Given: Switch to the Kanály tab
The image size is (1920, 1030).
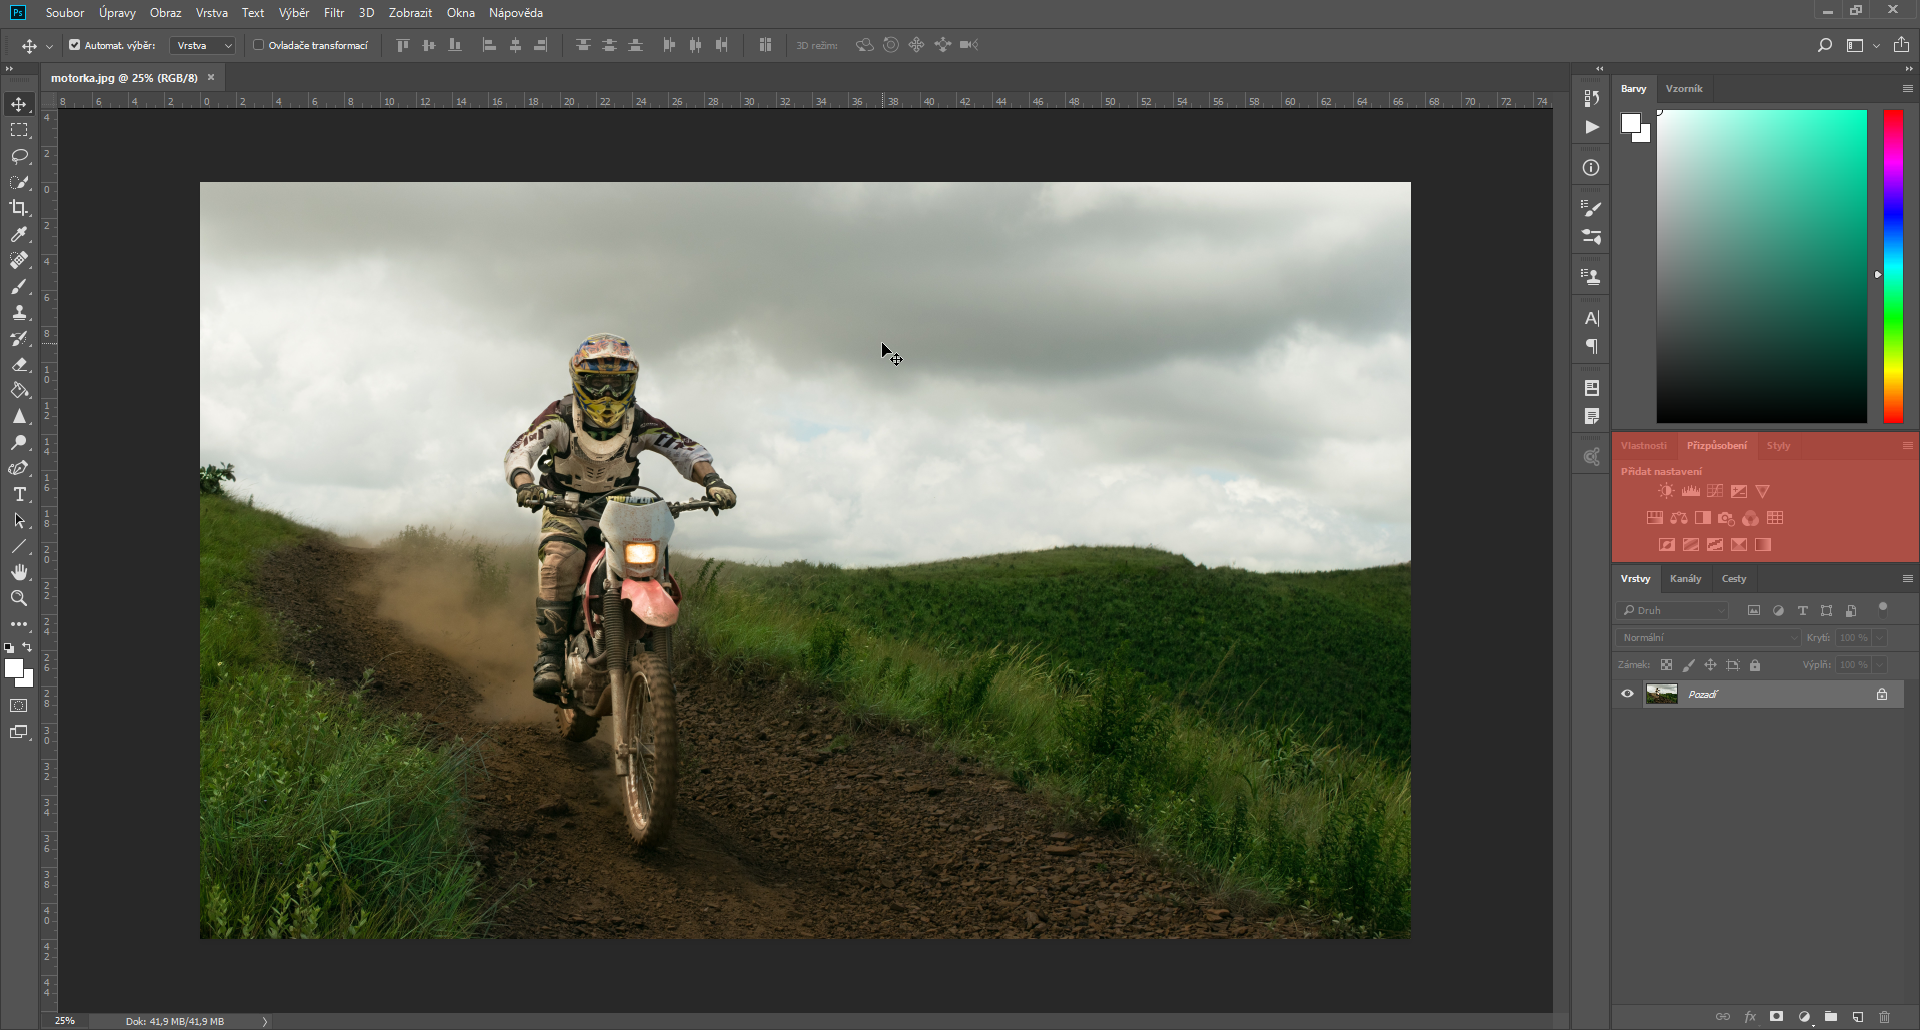Looking at the screenshot, I should point(1685,578).
